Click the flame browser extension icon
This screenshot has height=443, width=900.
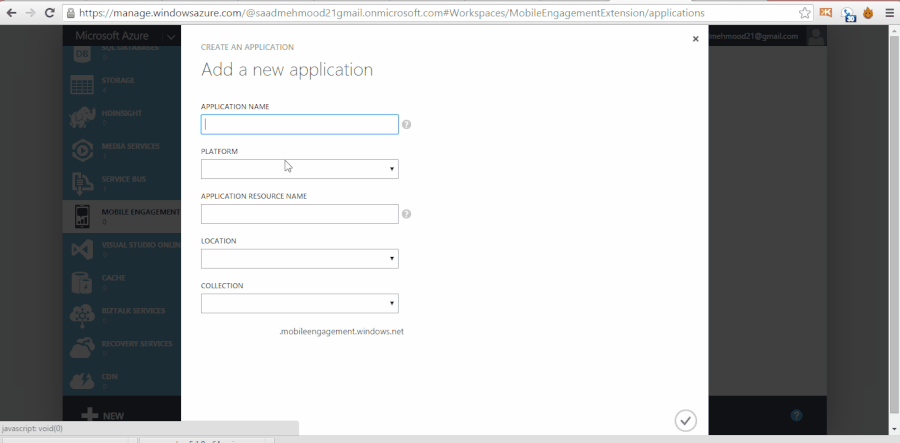(x=868, y=13)
